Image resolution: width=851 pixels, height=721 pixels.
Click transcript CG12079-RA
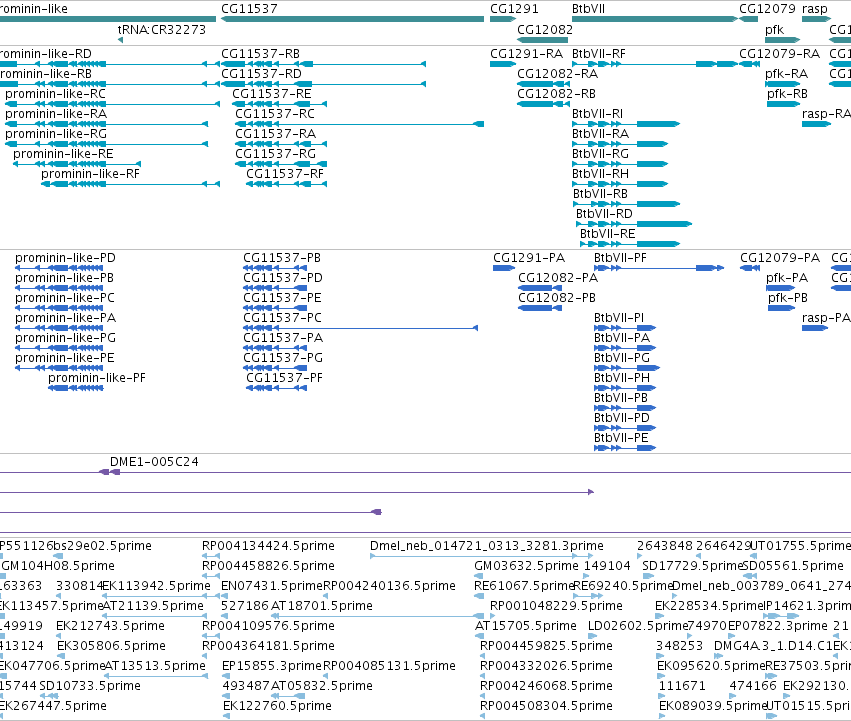(779, 54)
